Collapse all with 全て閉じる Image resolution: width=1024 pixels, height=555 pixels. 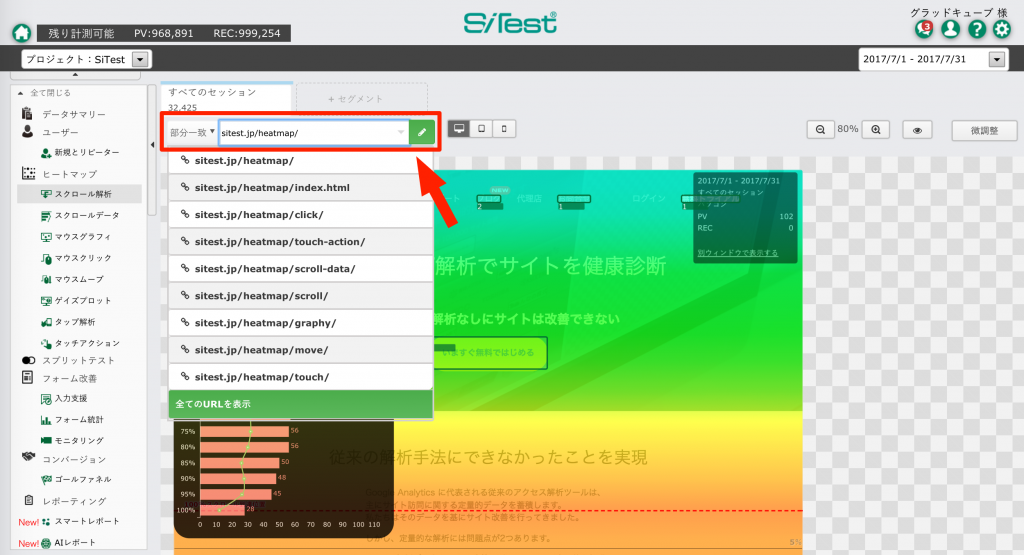click(x=44, y=93)
